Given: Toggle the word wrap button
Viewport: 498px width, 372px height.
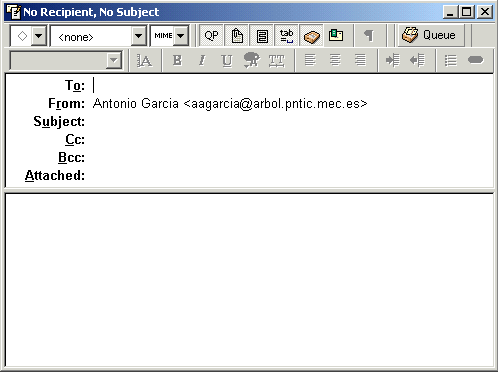Looking at the screenshot, I should [x=262, y=35].
